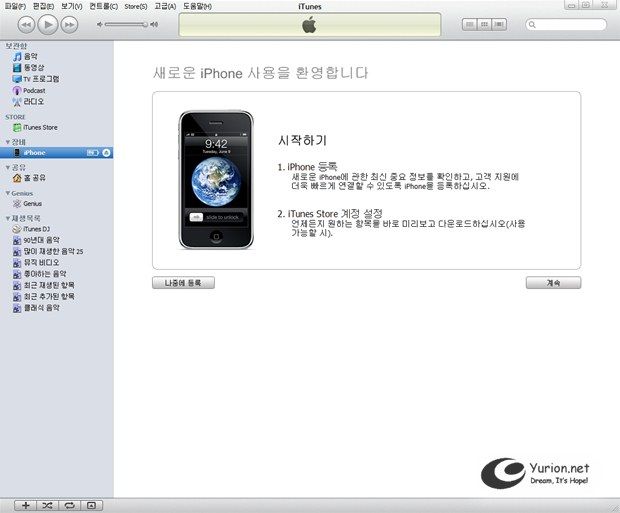Image resolution: width=620 pixels, height=513 pixels.
Task: Click the add playlist plus button
Action: 26,505
